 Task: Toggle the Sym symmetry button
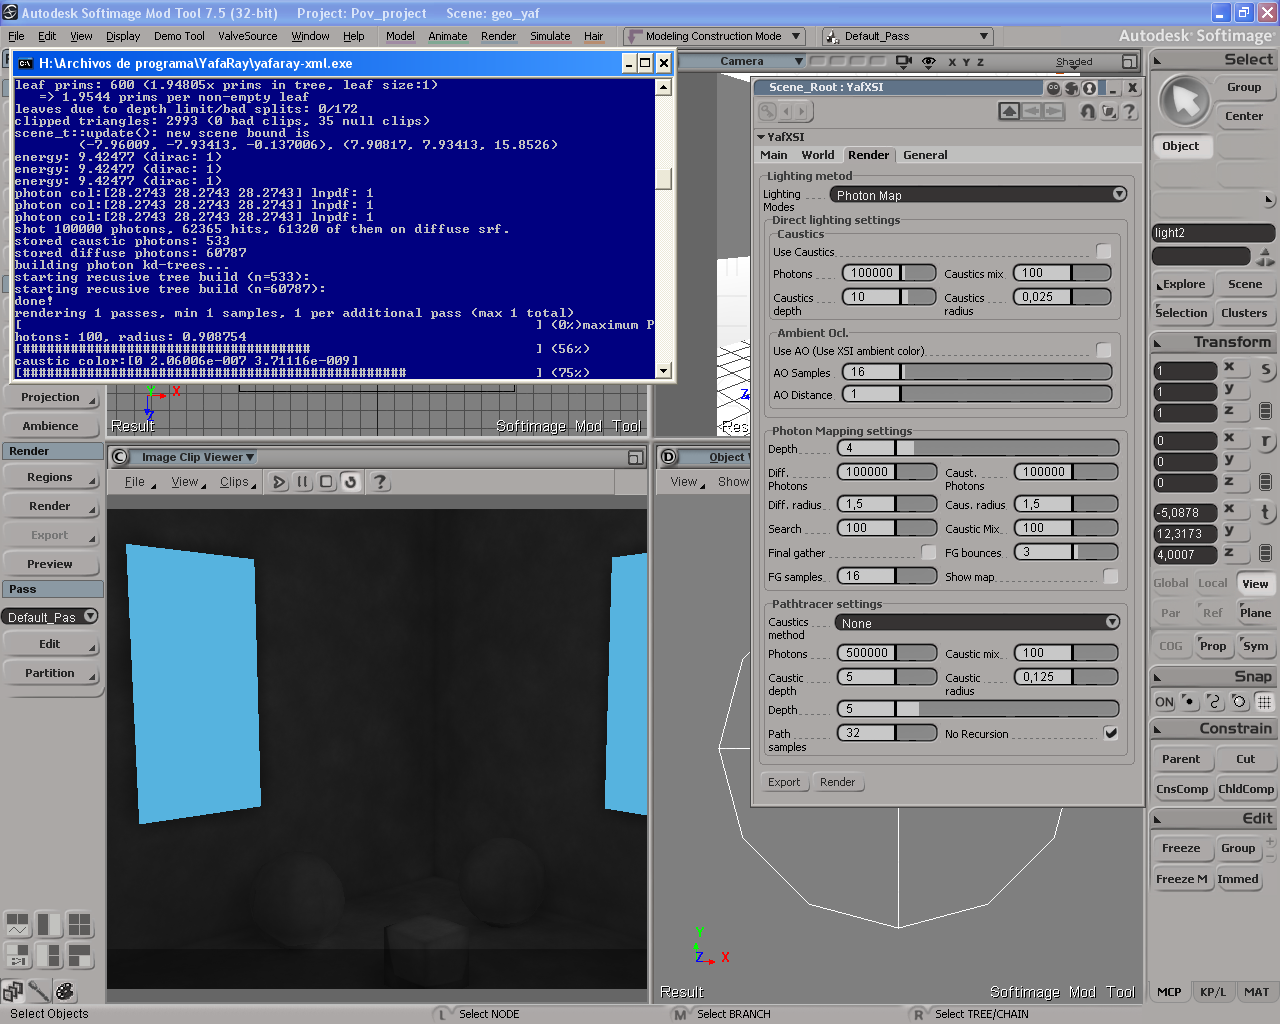click(1255, 646)
